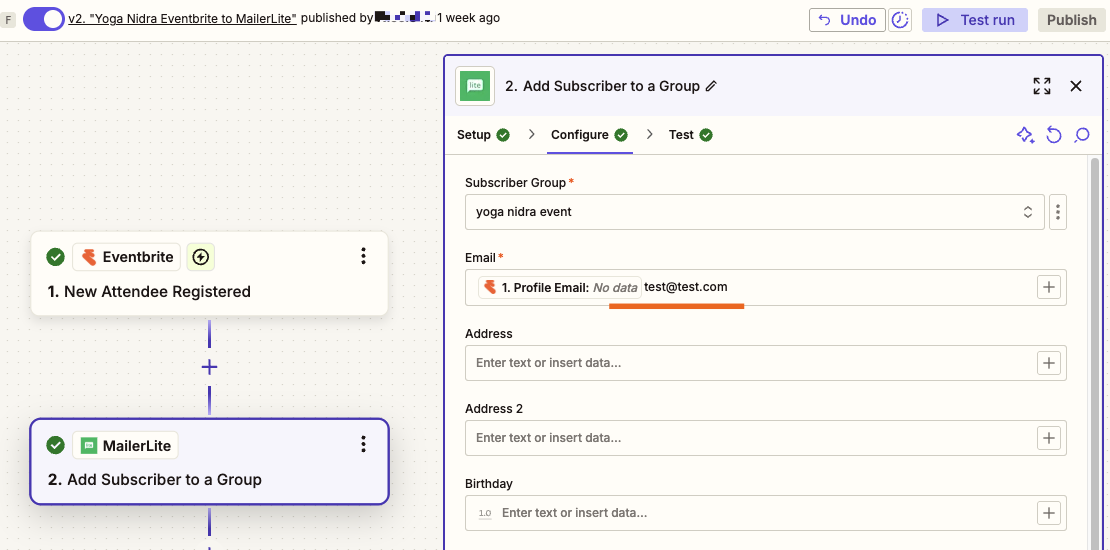Insert data into Address 2 plus button
The width and height of the screenshot is (1110, 550).
(1048, 438)
